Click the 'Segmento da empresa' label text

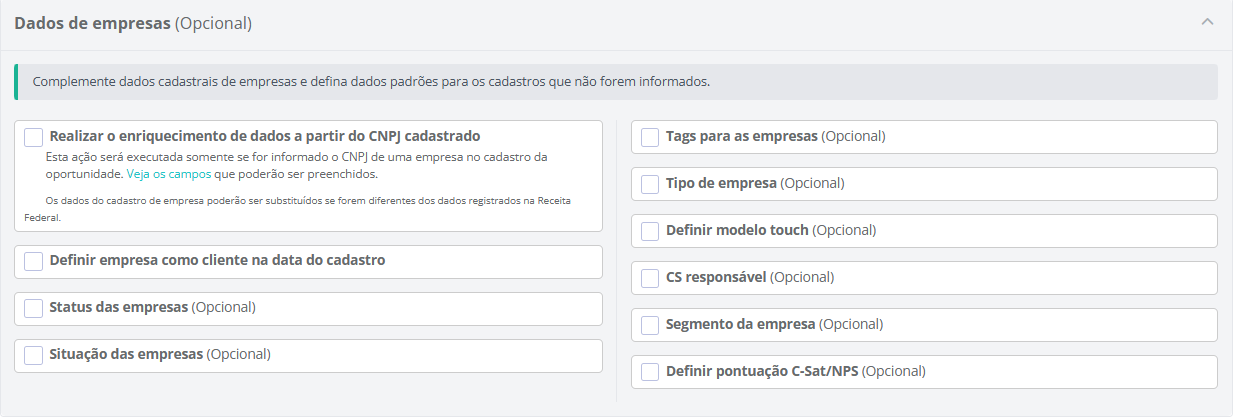pos(741,324)
